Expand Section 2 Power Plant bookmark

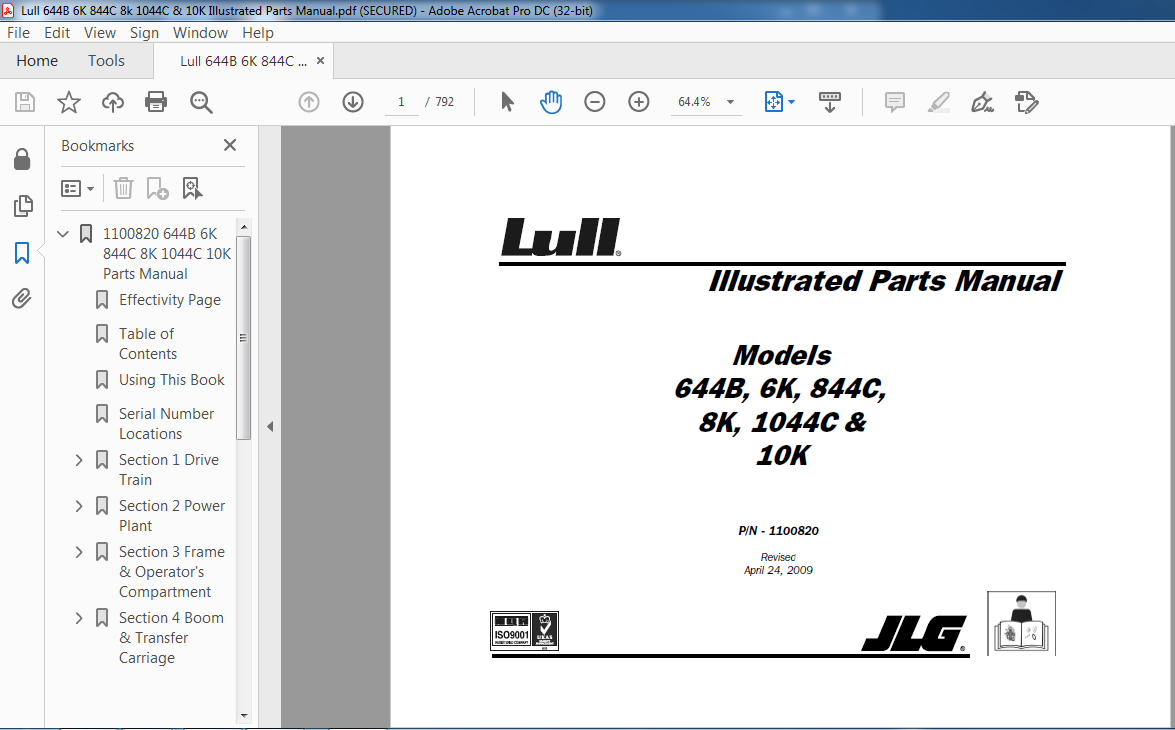click(x=79, y=507)
